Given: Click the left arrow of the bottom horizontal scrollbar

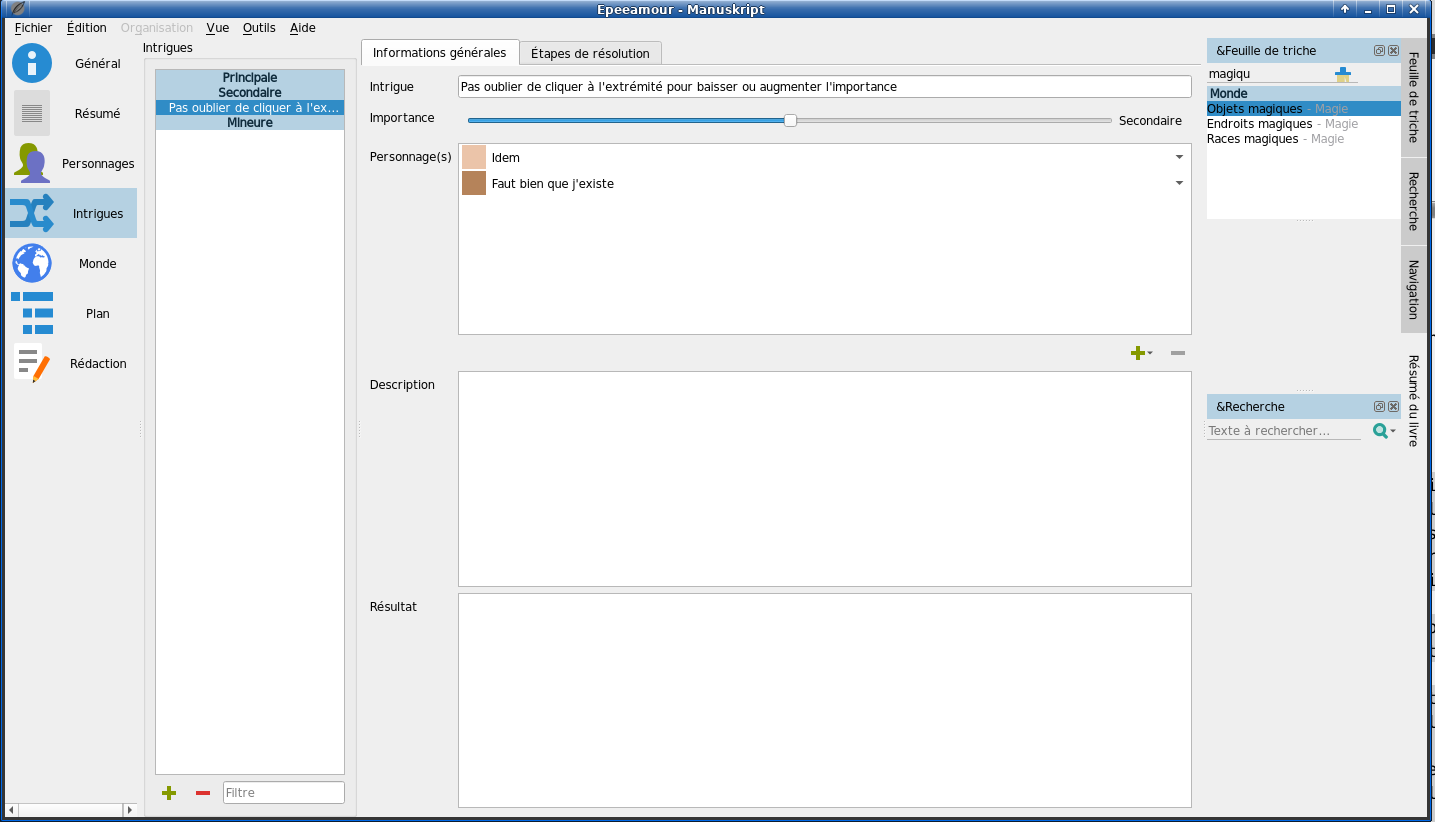Looking at the screenshot, I should [x=12, y=809].
